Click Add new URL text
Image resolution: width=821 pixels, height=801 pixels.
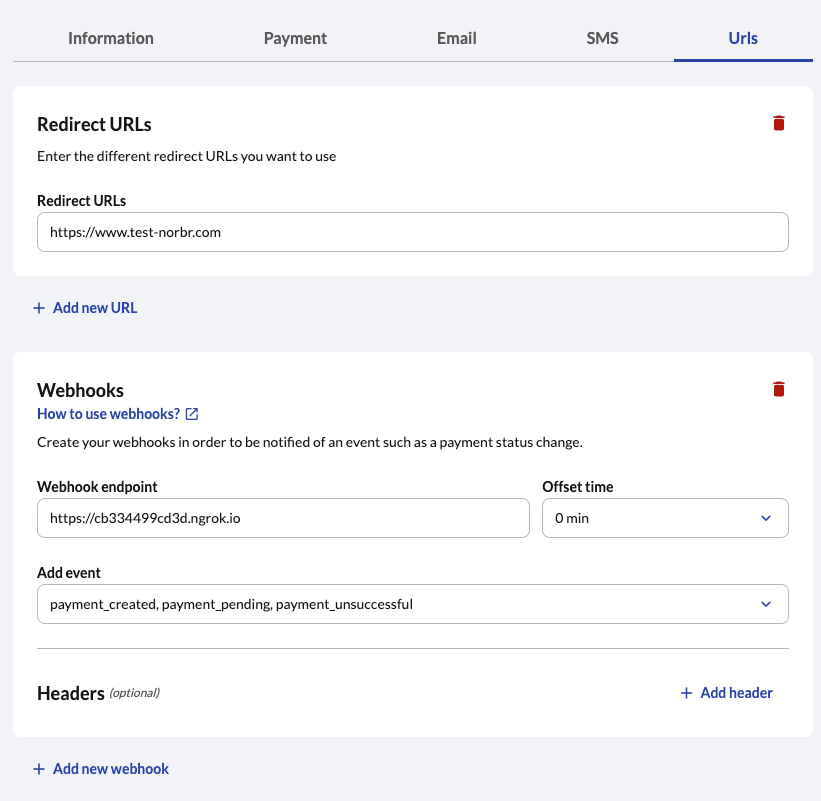point(95,308)
